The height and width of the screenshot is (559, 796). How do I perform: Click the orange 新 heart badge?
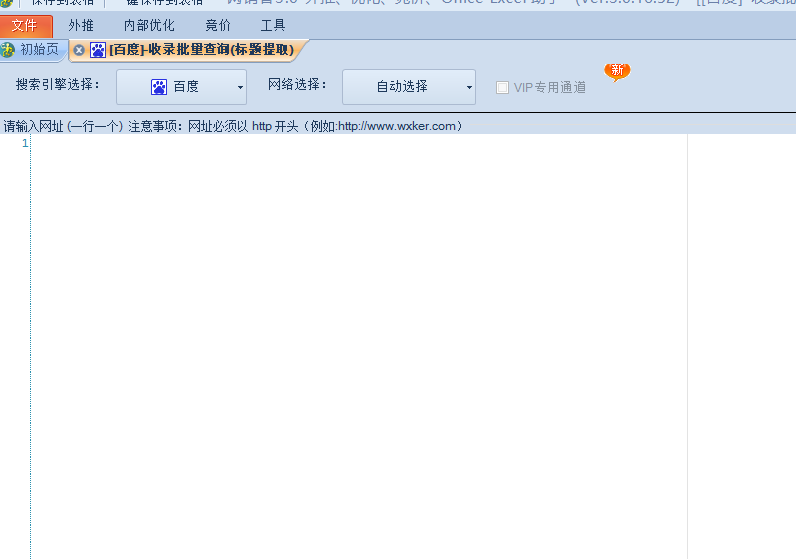617,72
